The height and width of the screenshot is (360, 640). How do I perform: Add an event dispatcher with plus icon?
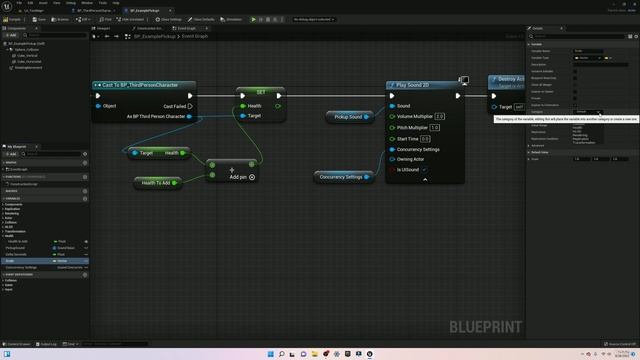click(85, 275)
